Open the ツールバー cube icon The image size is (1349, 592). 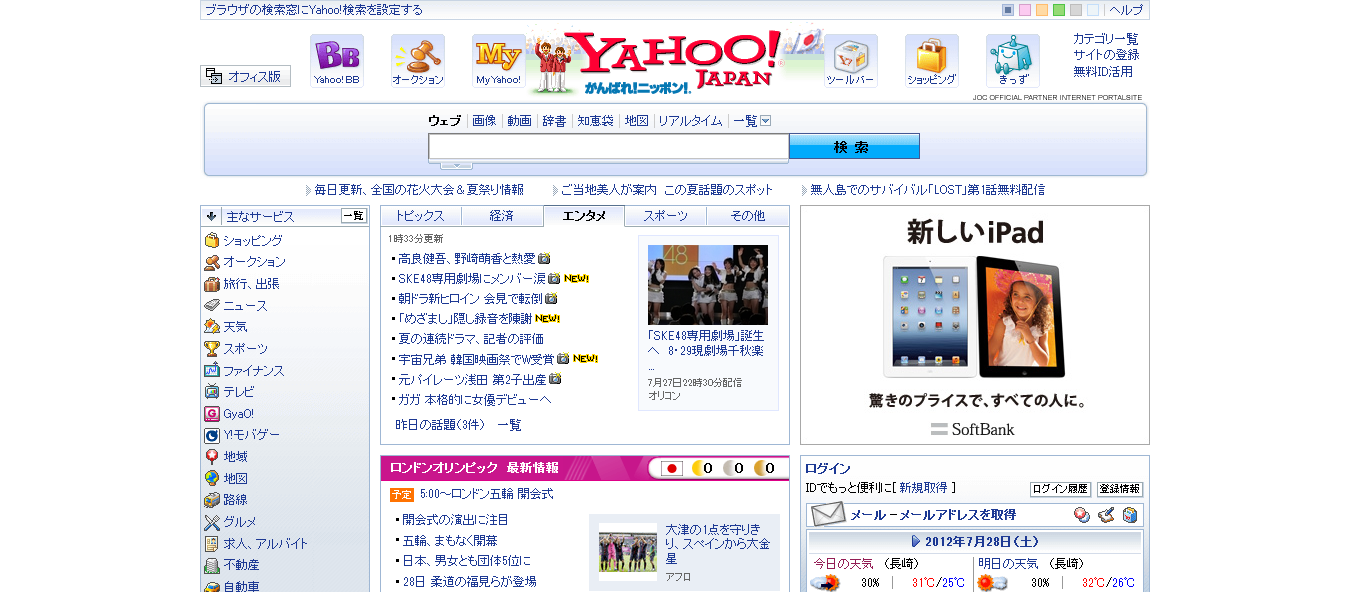(851, 61)
